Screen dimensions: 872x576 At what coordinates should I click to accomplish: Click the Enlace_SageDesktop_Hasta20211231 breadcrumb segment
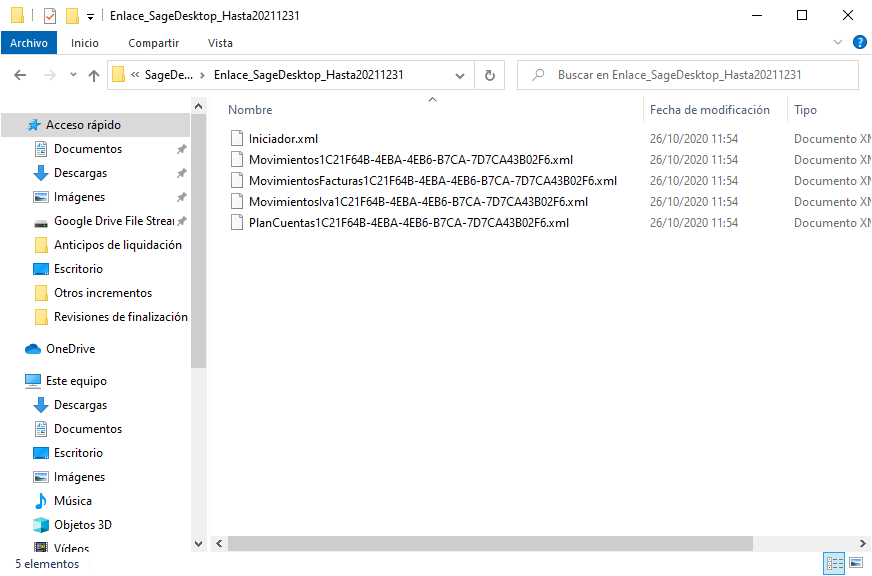point(309,75)
